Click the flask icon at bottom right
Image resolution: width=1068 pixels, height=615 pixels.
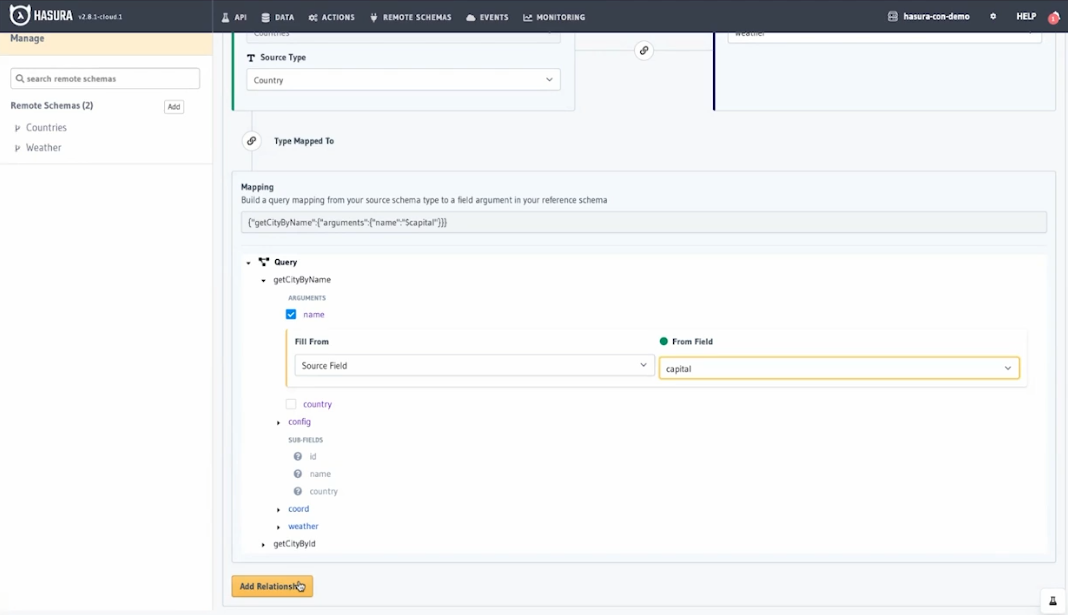(1052, 601)
